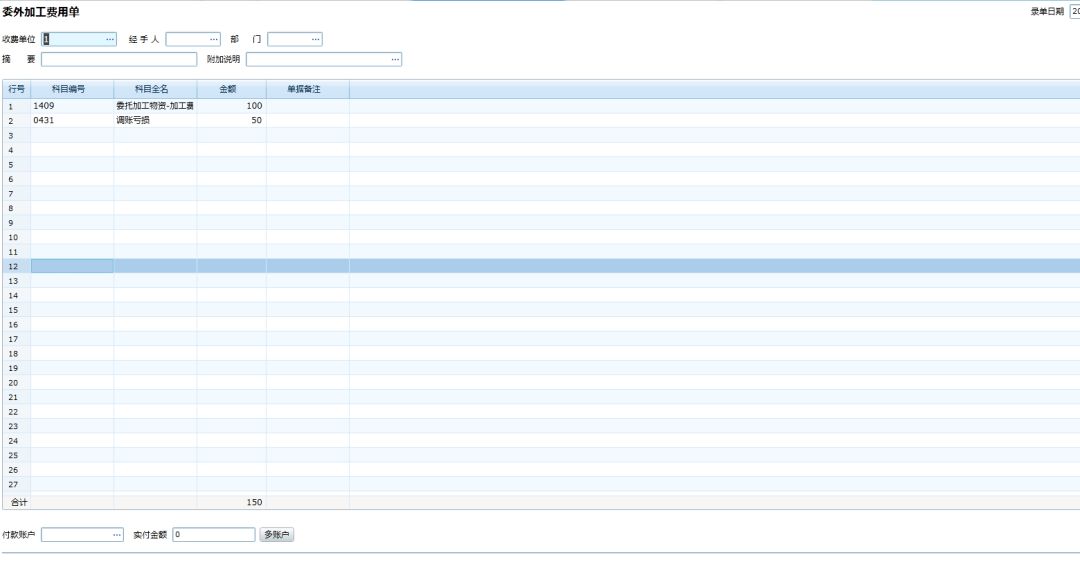The width and height of the screenshot is (1080, 571).
Task: Click the total amount 150 in 合计 row
Action: click(x=231, y=502)
